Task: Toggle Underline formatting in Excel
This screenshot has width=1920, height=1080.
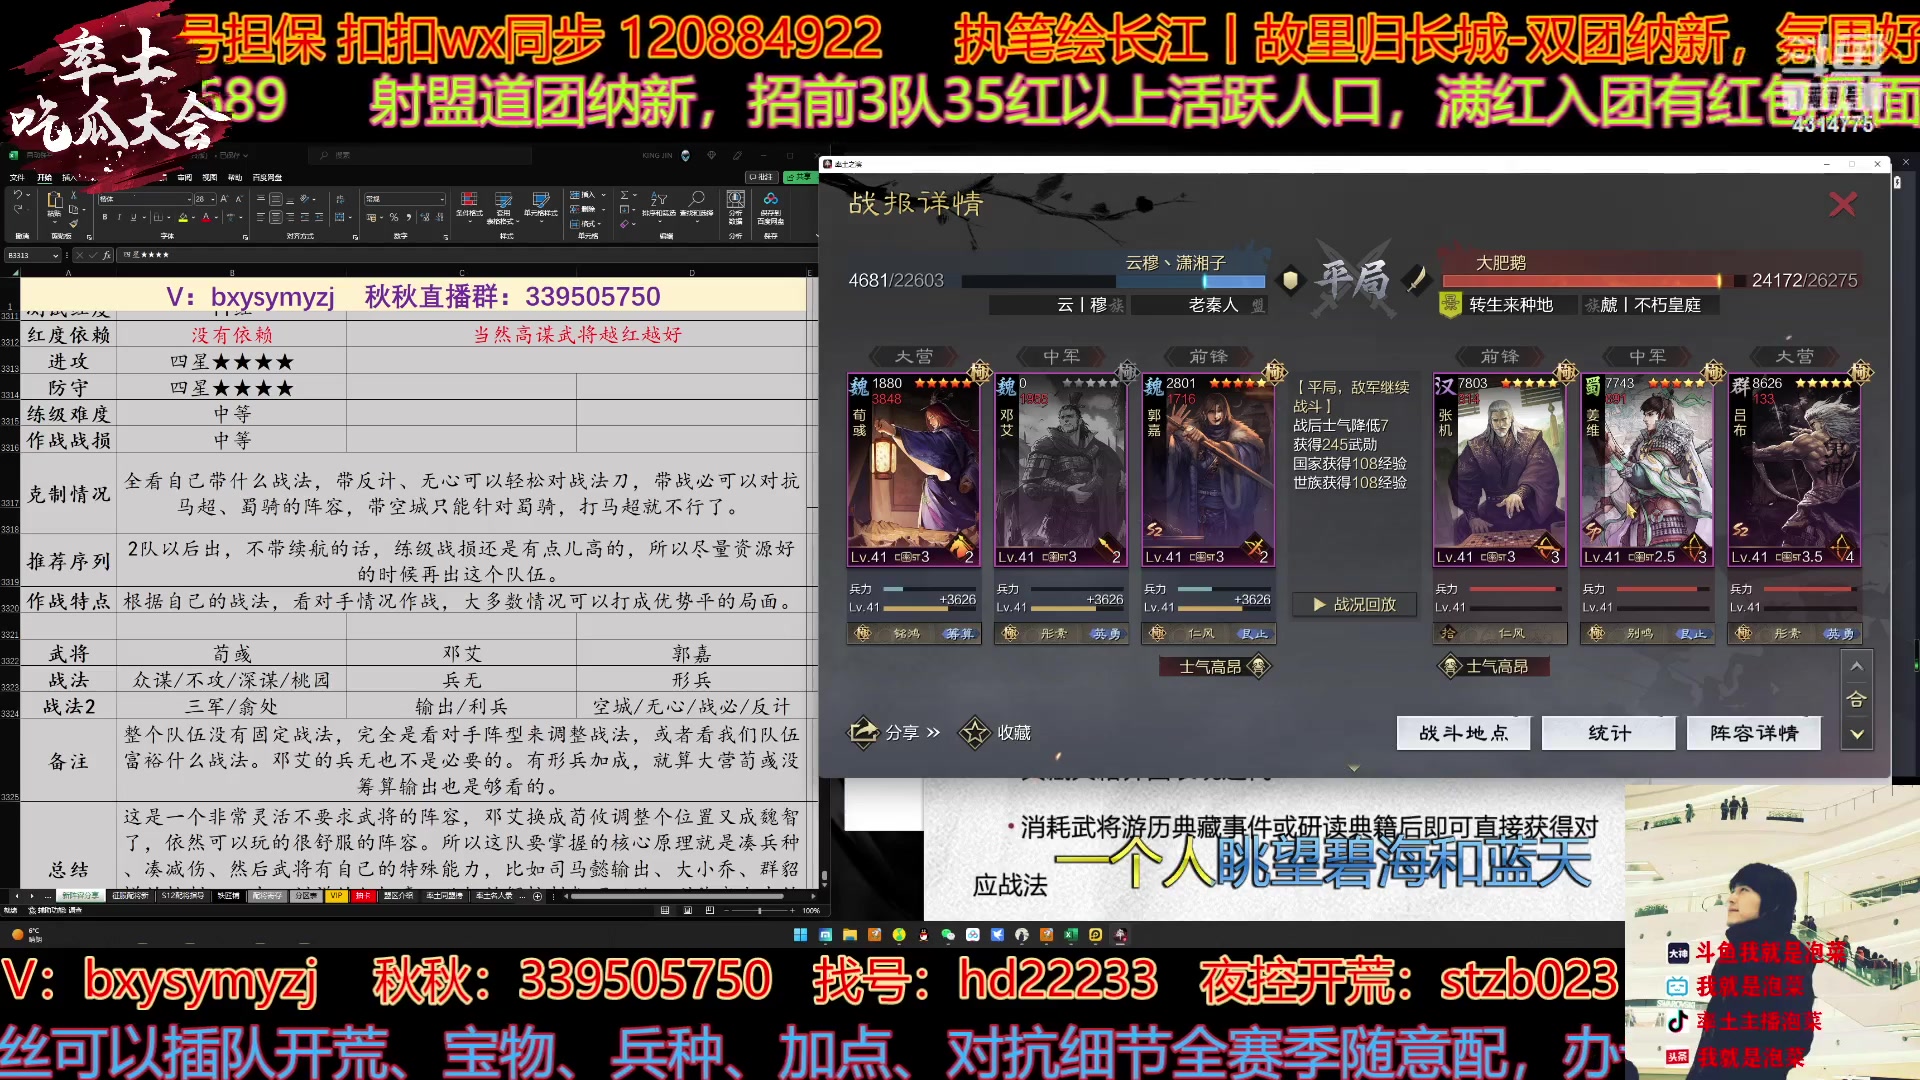Action: click(x=133, y=217)
